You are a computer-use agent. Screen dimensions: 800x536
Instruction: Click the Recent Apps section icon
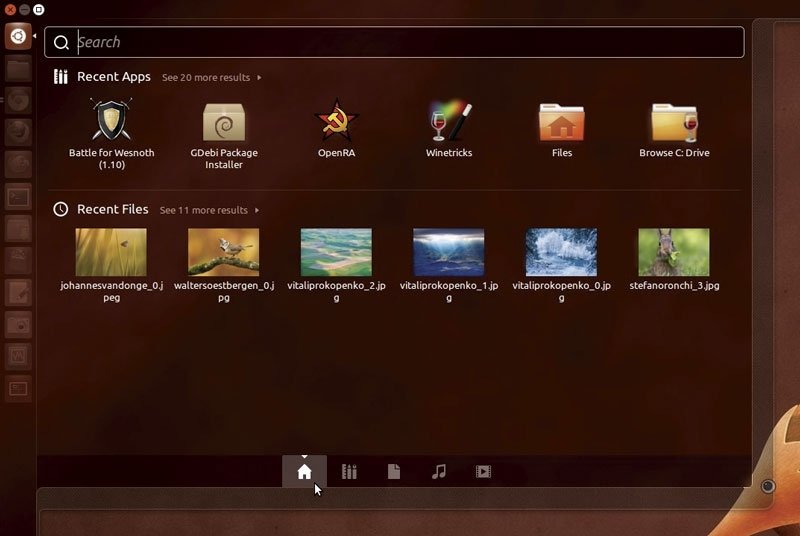click(61, 76)
